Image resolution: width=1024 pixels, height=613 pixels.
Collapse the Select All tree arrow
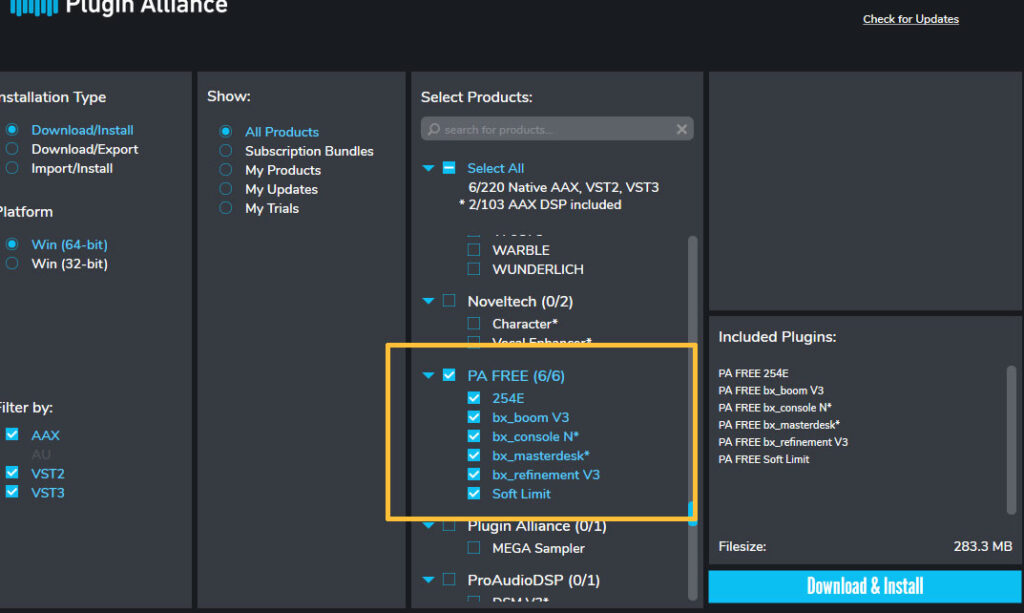coord(428,168)
